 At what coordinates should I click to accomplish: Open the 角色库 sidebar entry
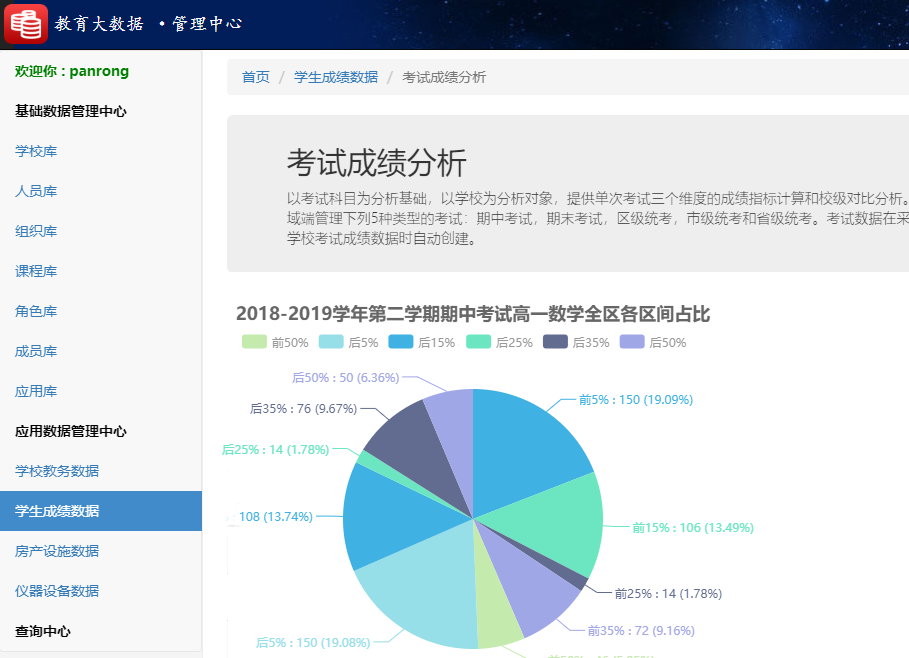click(36, 311)
